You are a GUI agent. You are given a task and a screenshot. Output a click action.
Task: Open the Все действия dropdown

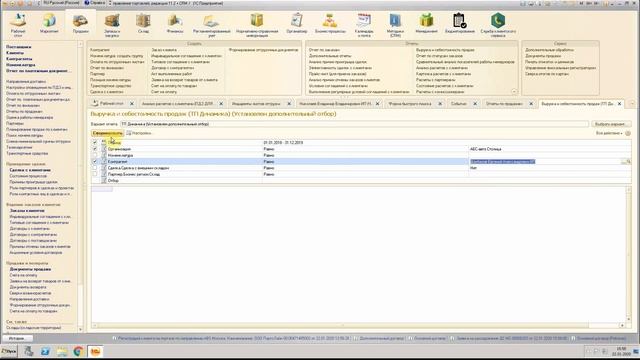(x=609, y=133)
